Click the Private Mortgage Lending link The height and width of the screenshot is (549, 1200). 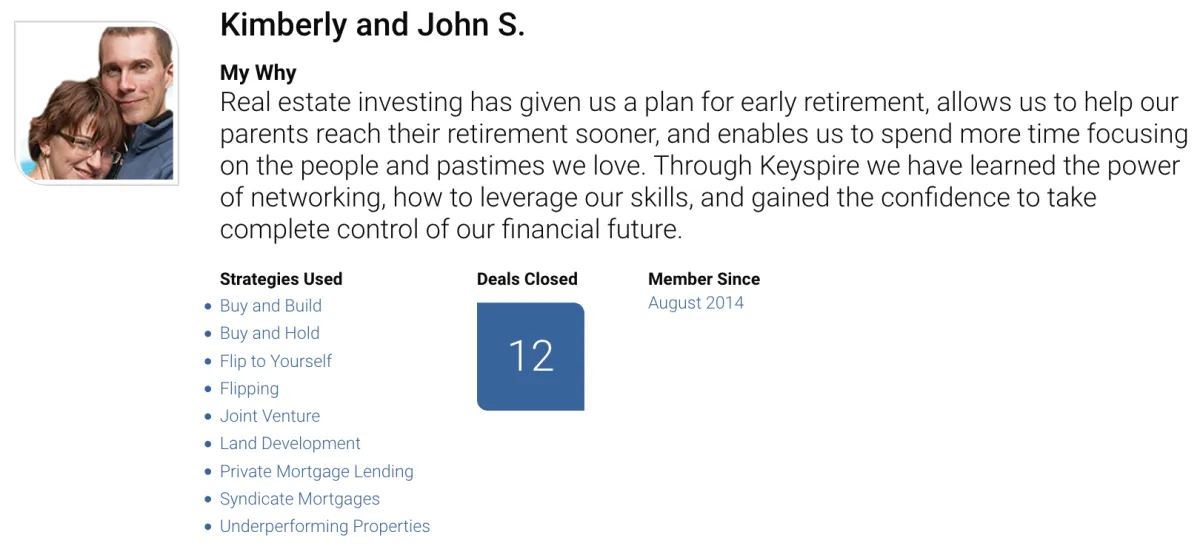click(317, 471)
